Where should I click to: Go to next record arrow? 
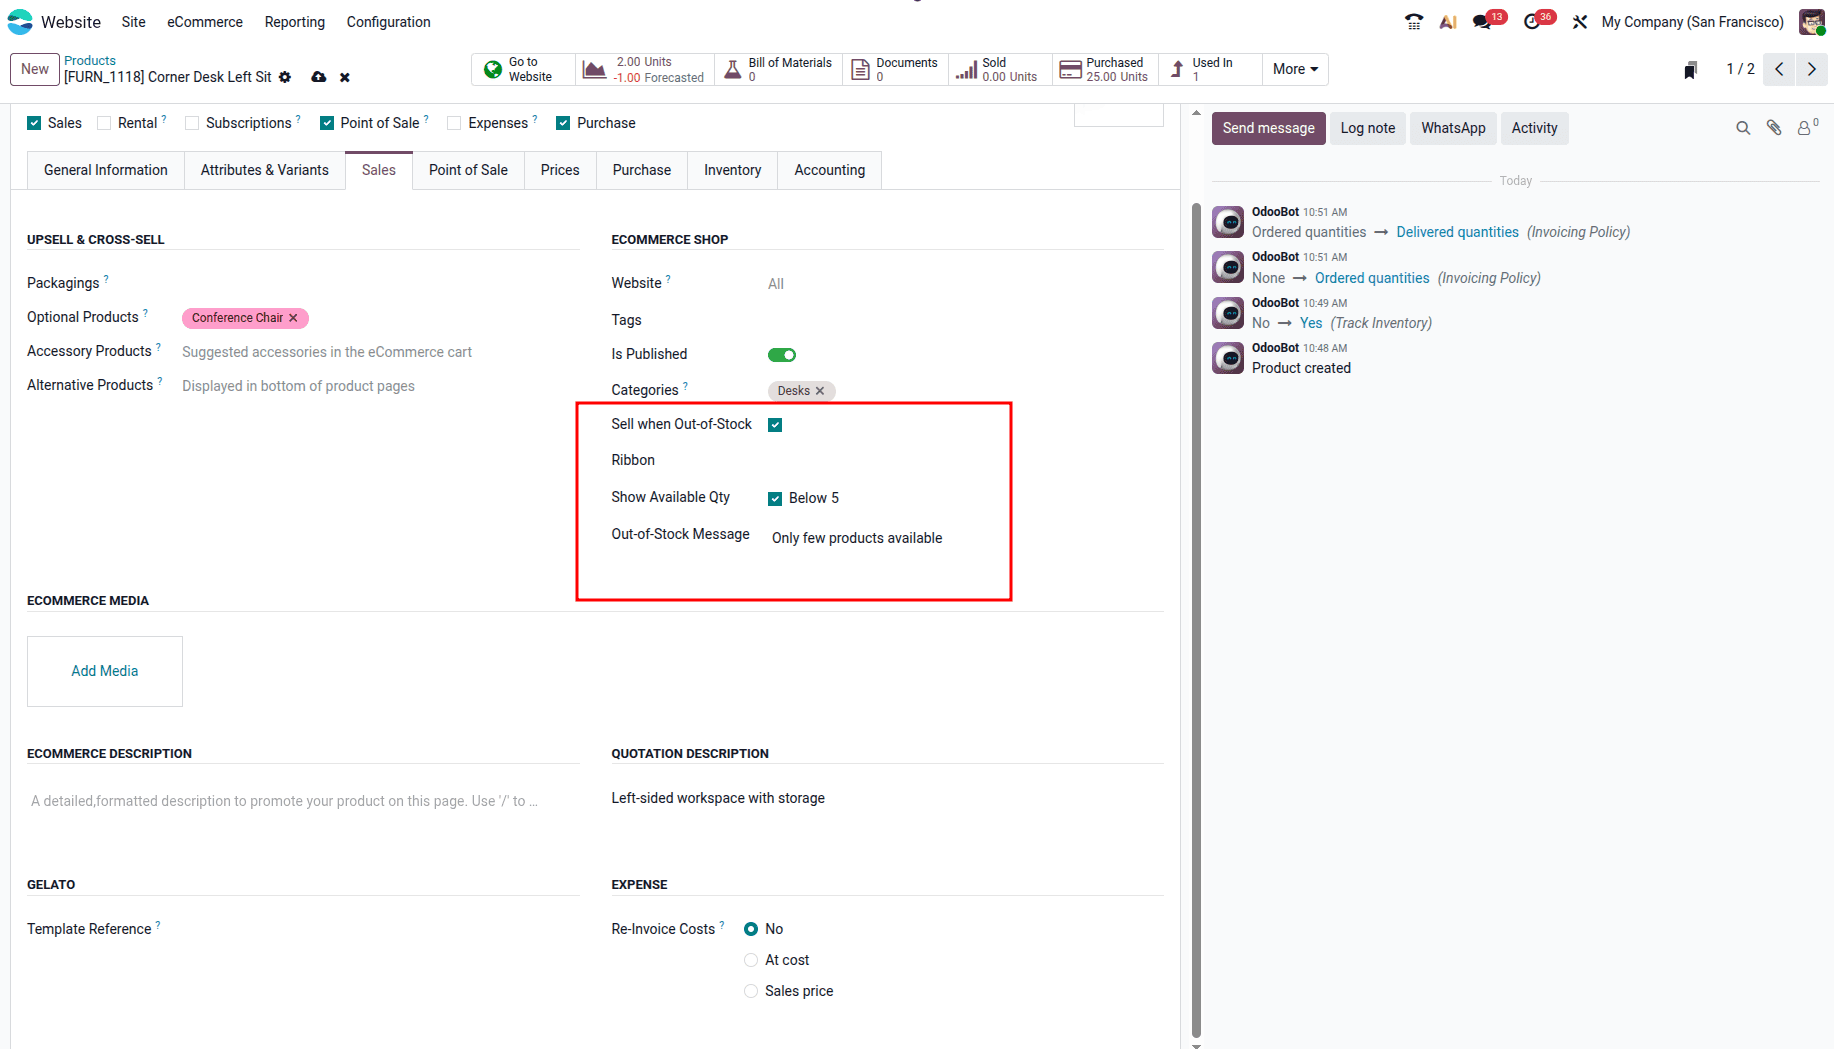pyautogui.click(x=1811, y=69)
